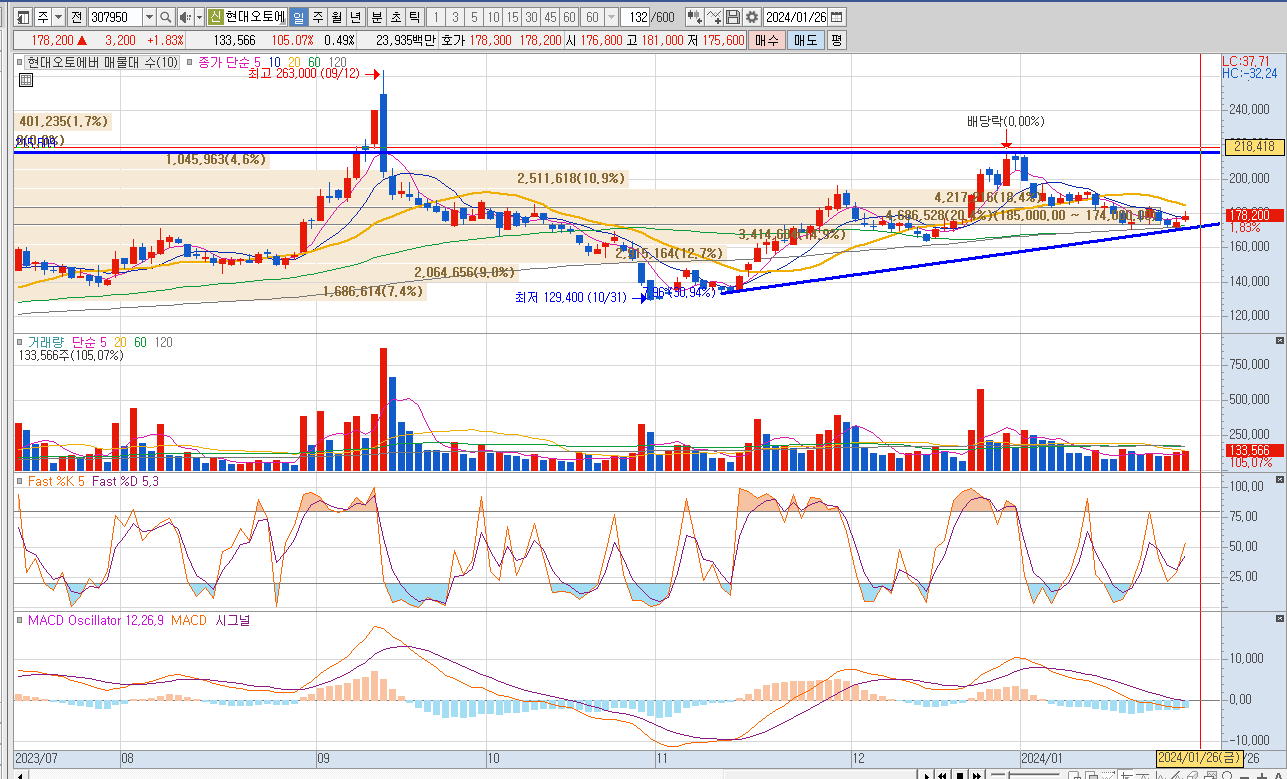Click the stock code 307950 field
The image size is (1287, 779).
pos(114,17)
